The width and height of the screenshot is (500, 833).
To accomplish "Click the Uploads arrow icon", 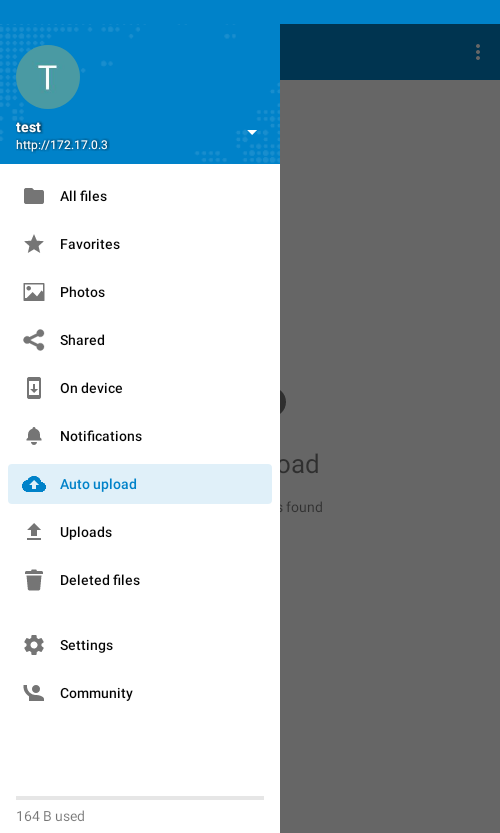I will click(34, 532).
